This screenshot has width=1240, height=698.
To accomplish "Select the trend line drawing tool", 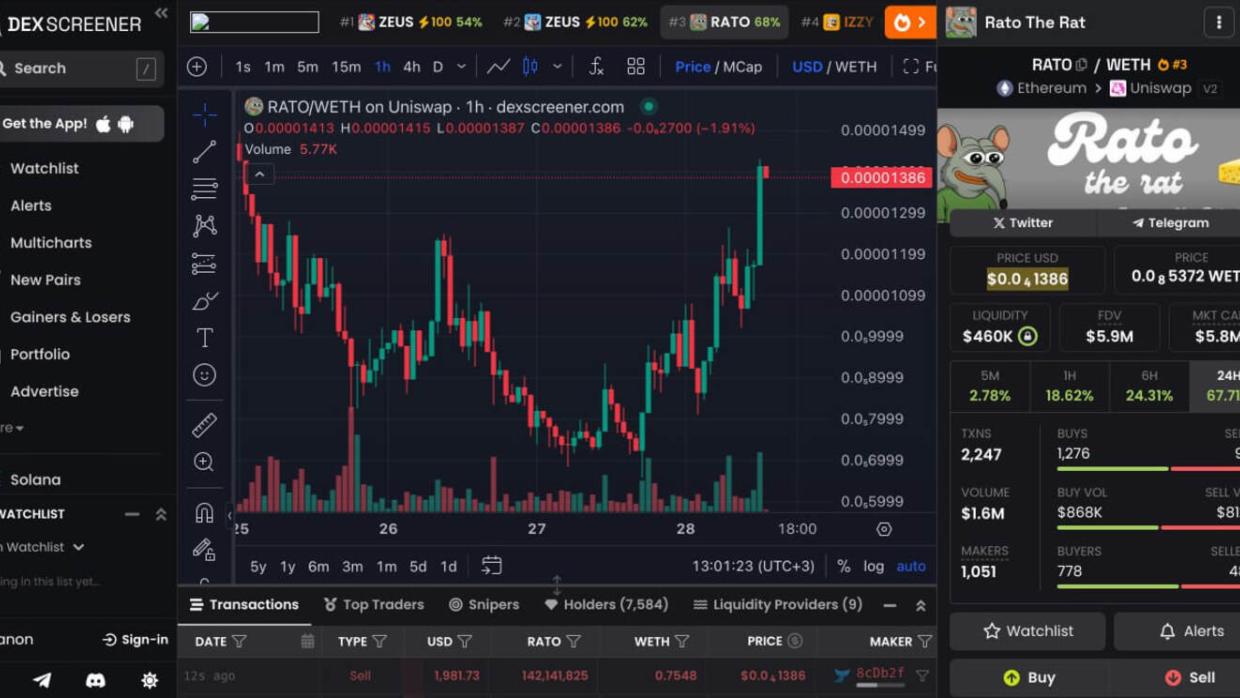I will pos(204,151).
